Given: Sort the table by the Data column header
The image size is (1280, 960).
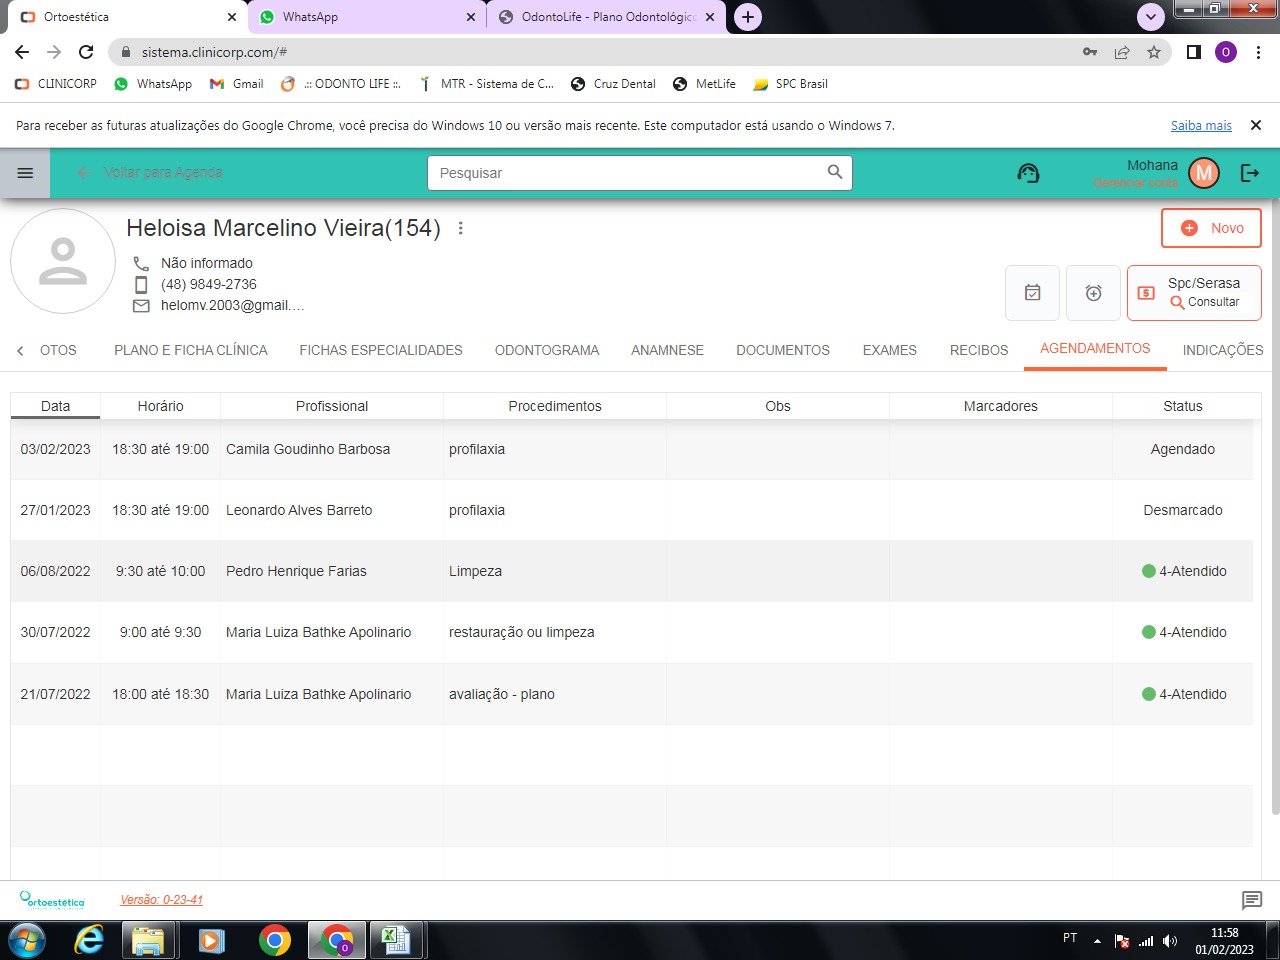Looking at the screenshot, I should [x=55, y=406].
